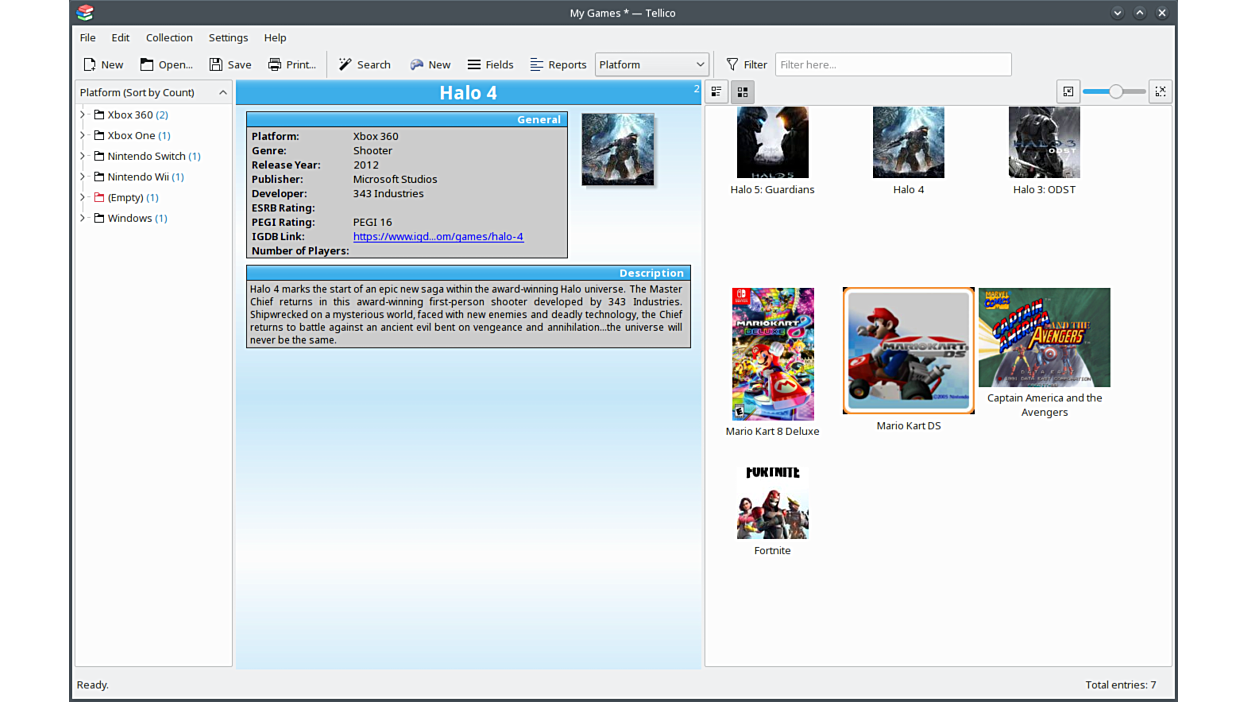Image resolution: width=1248 pixels, height=702 pixels.
Task: Open the collection Fields editor
Action: [x=490, y=65]
